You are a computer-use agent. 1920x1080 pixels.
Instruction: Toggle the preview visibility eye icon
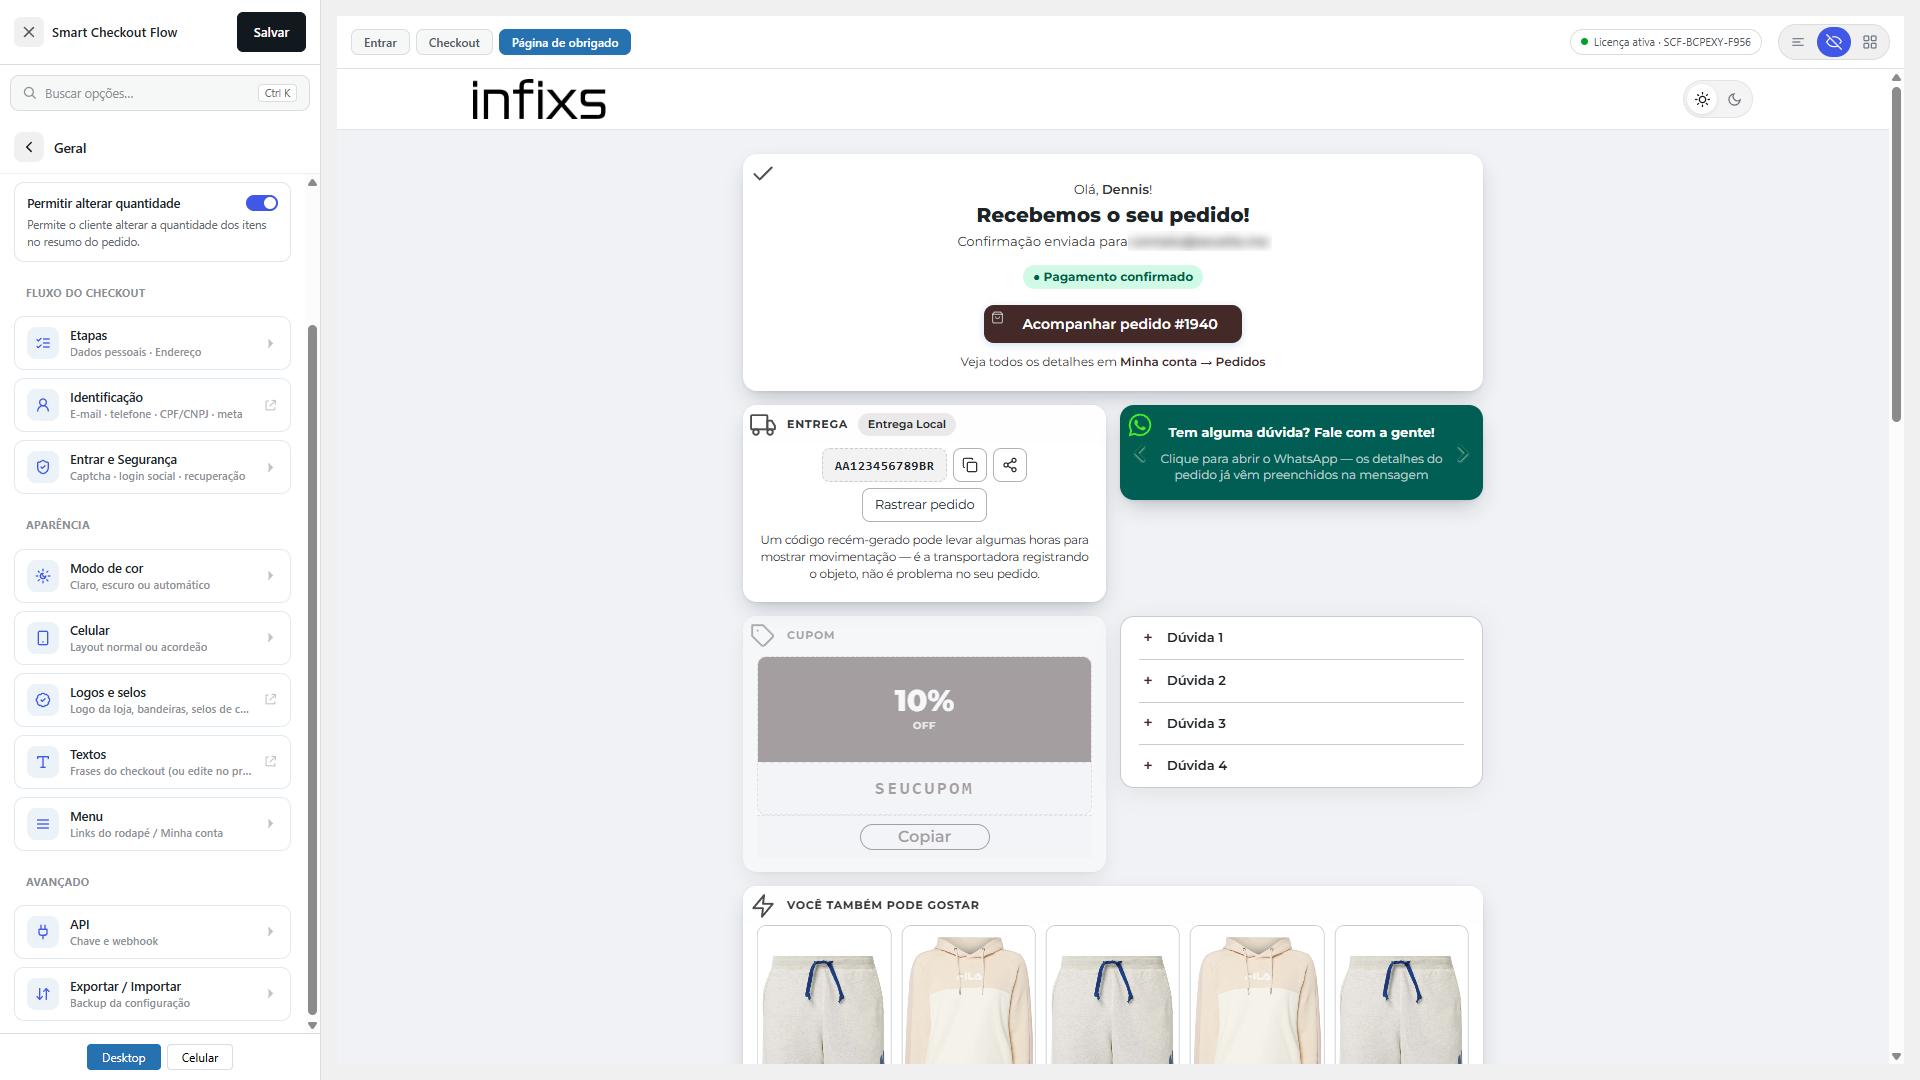click(1834, 42)
